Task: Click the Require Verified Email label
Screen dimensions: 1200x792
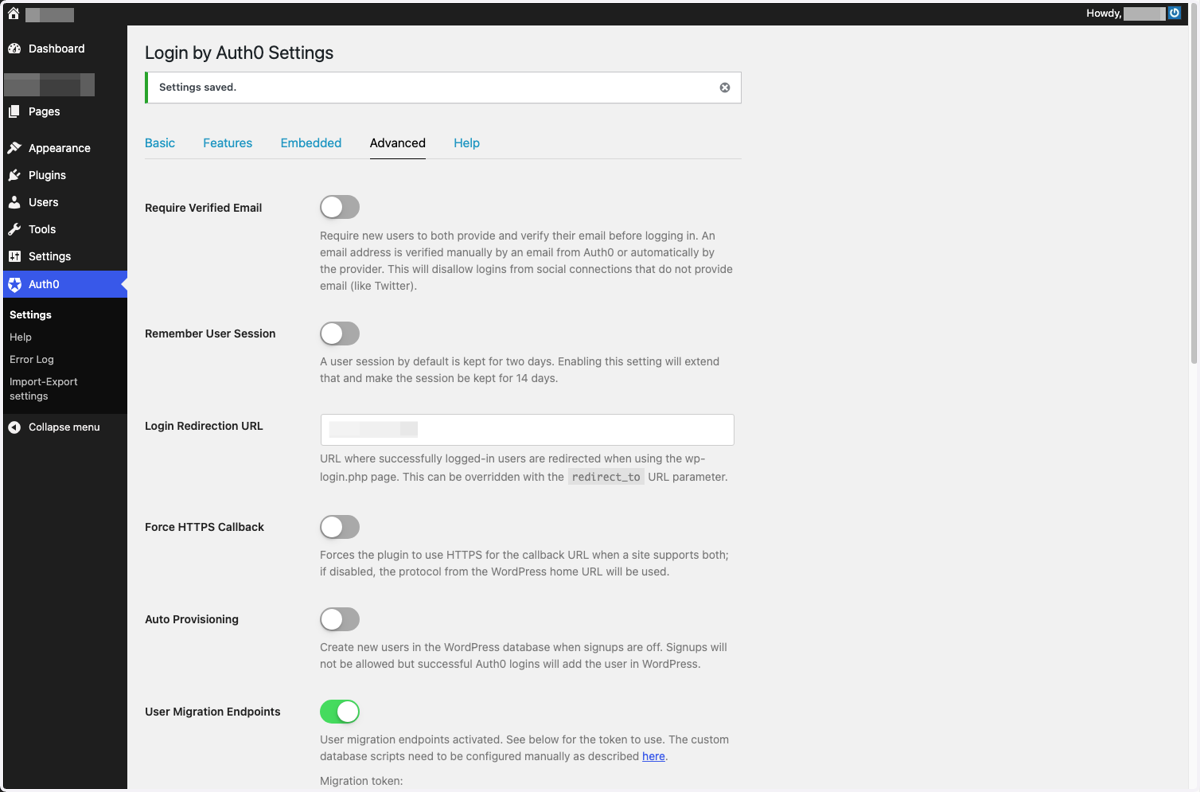Action: pyautogui.click(x=203, y=208)
